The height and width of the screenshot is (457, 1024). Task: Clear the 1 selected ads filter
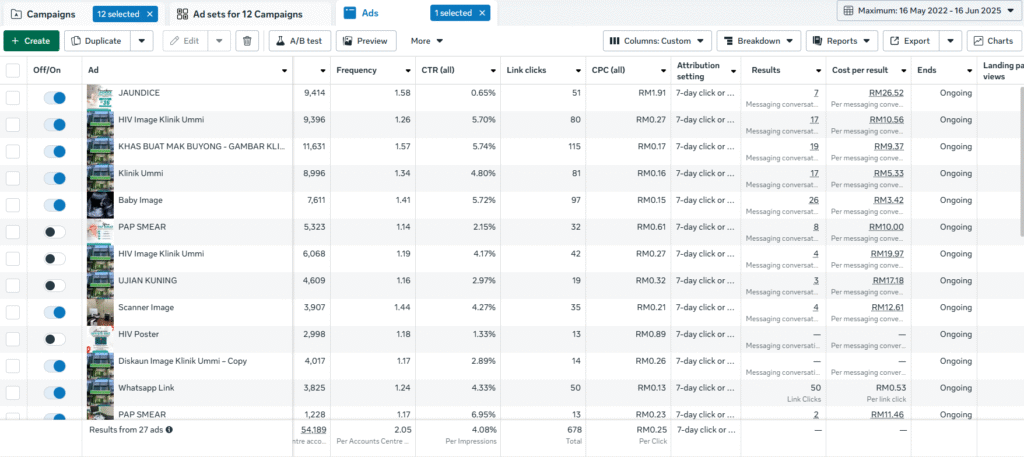coord(482,14)
